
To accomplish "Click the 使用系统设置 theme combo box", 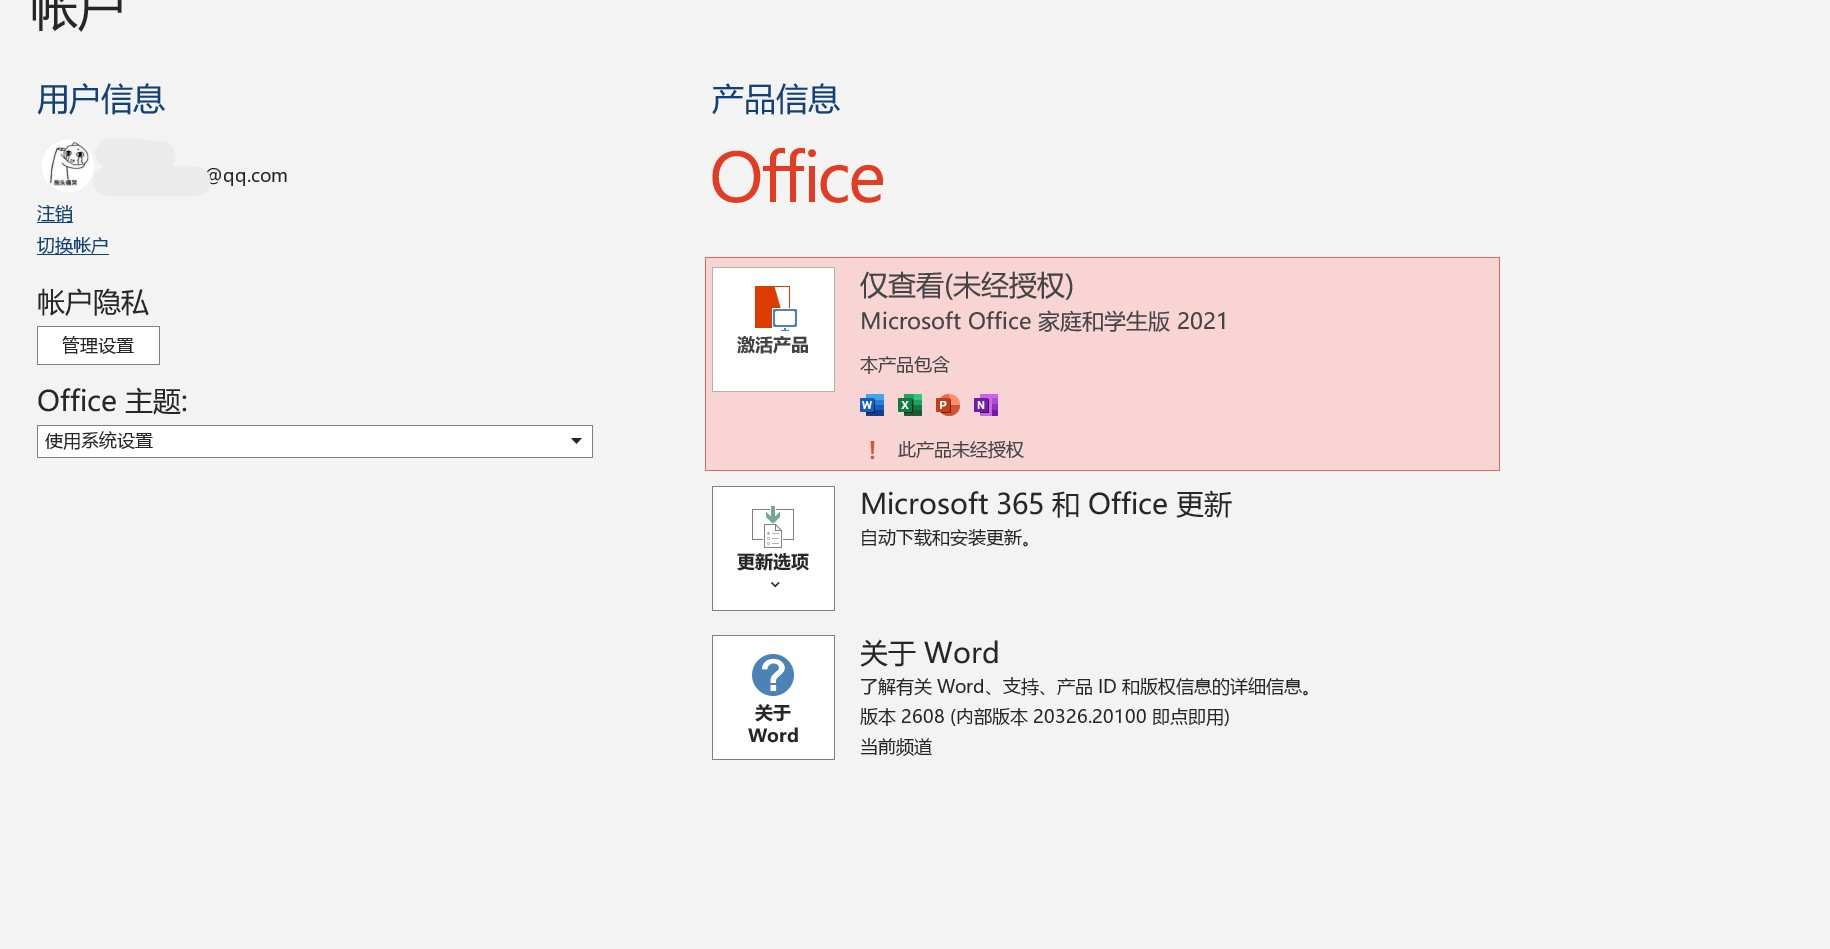I will coord(315,441).
